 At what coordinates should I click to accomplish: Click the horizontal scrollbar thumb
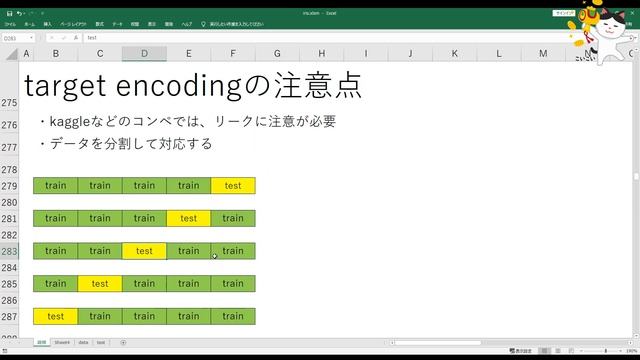(x=438, y=343)
